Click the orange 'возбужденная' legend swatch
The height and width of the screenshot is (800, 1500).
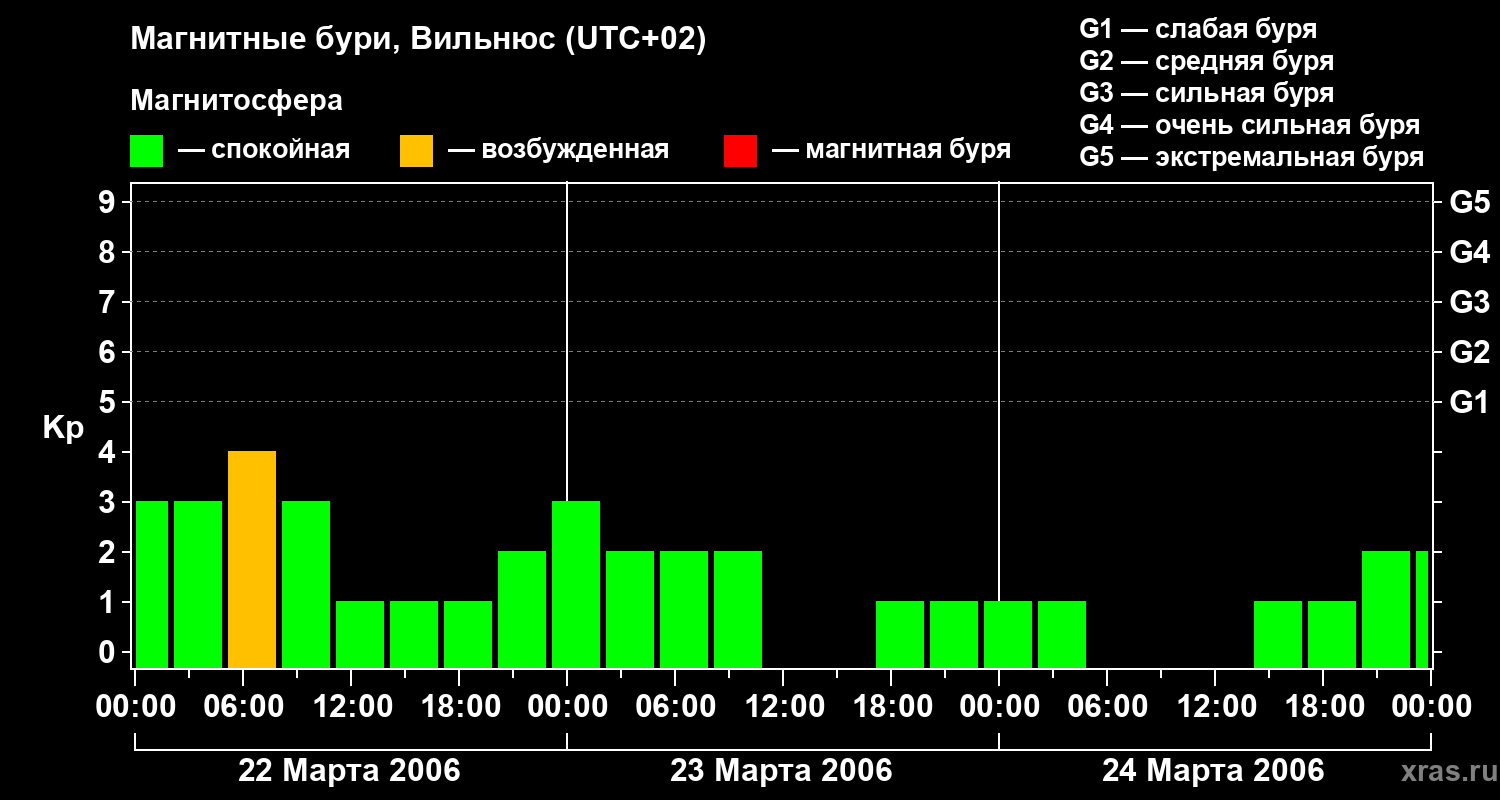pyautogui.click(x=416, y=151)
